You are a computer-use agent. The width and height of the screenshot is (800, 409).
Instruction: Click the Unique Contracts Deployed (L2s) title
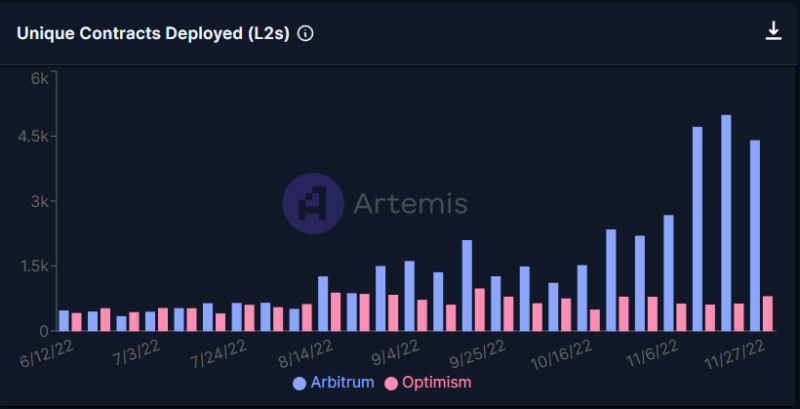coord(153,33)
